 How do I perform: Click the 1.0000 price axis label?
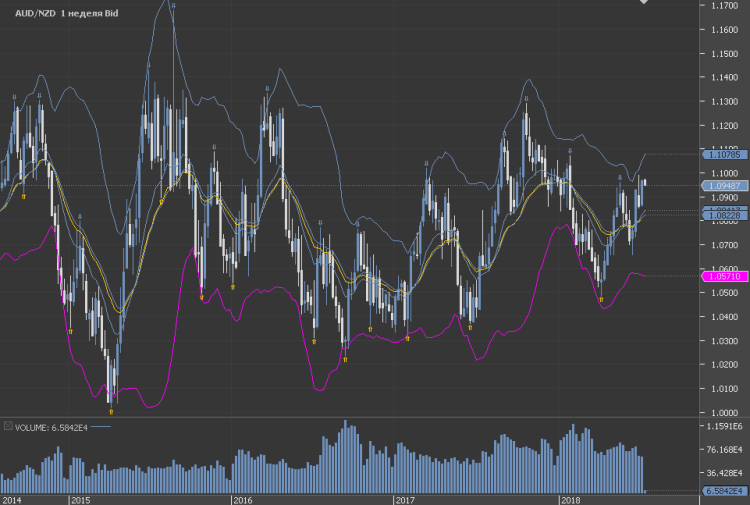[x=725, y=413]
